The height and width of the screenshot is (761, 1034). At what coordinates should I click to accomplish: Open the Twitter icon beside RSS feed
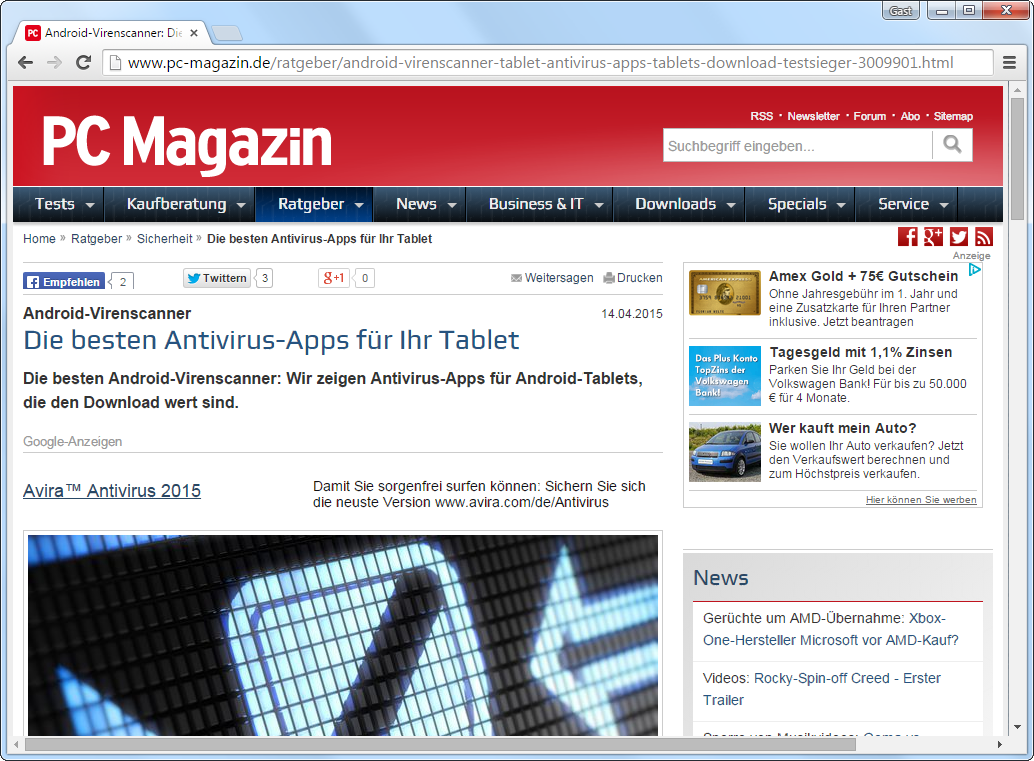[959, 237]
